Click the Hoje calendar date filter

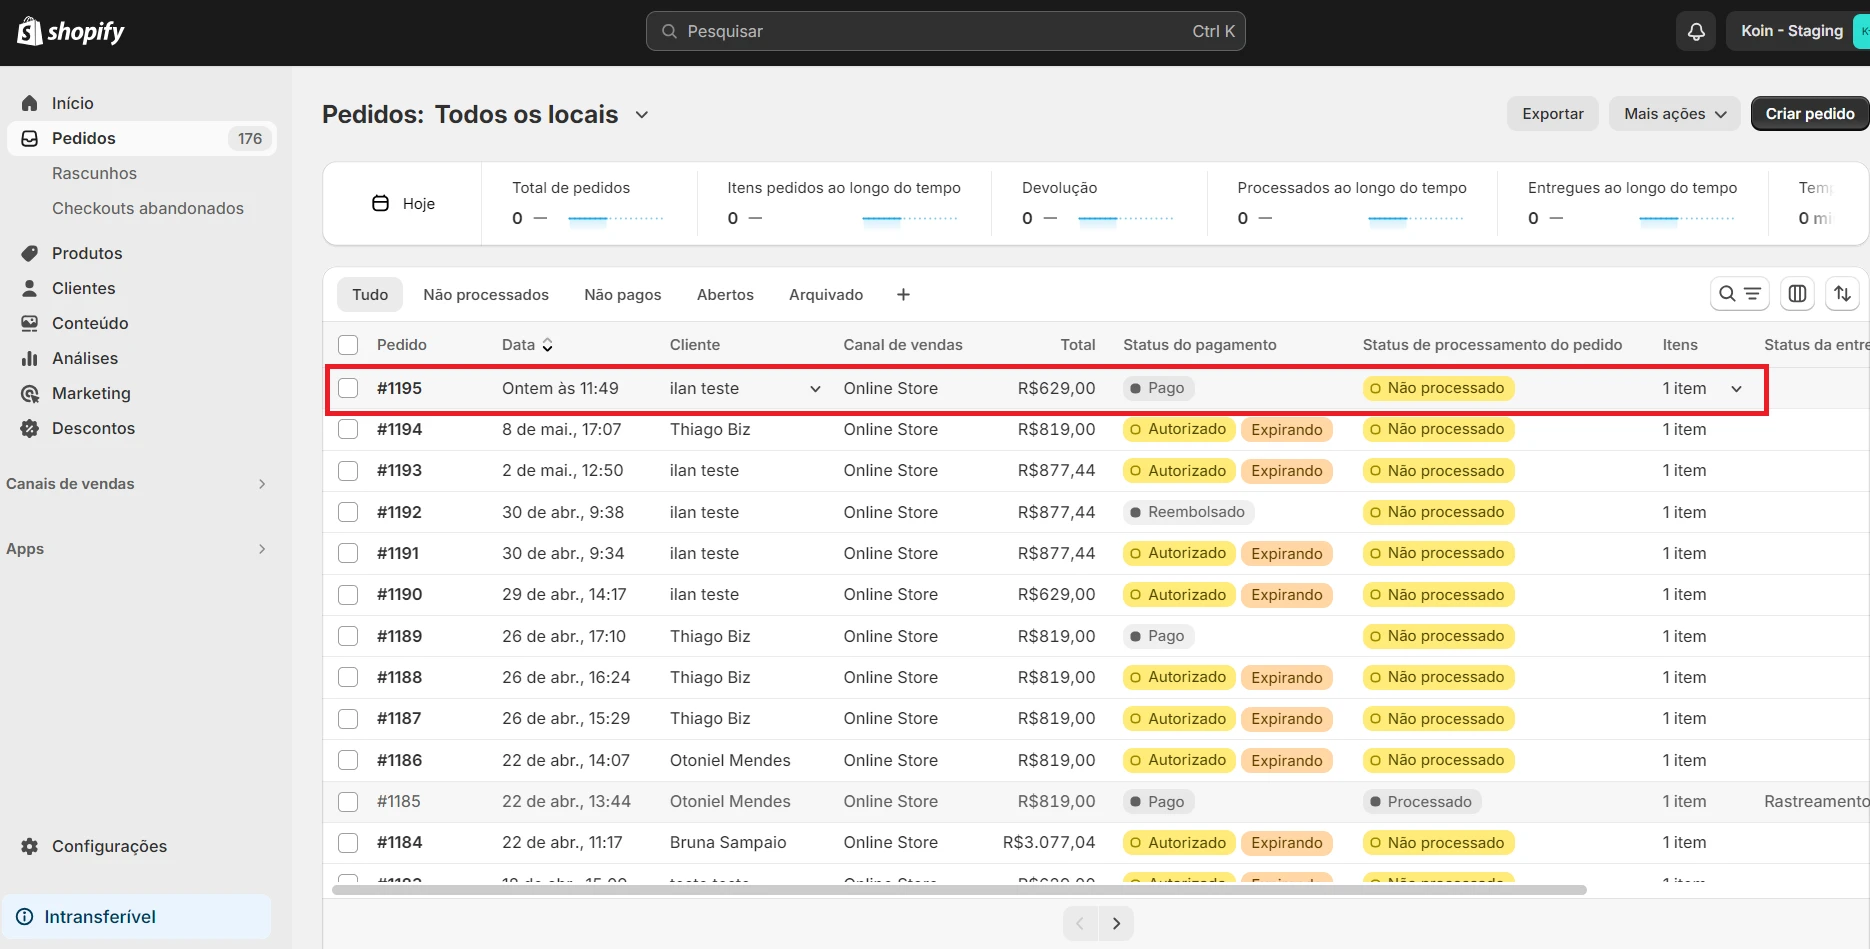(x=403, y=204)
